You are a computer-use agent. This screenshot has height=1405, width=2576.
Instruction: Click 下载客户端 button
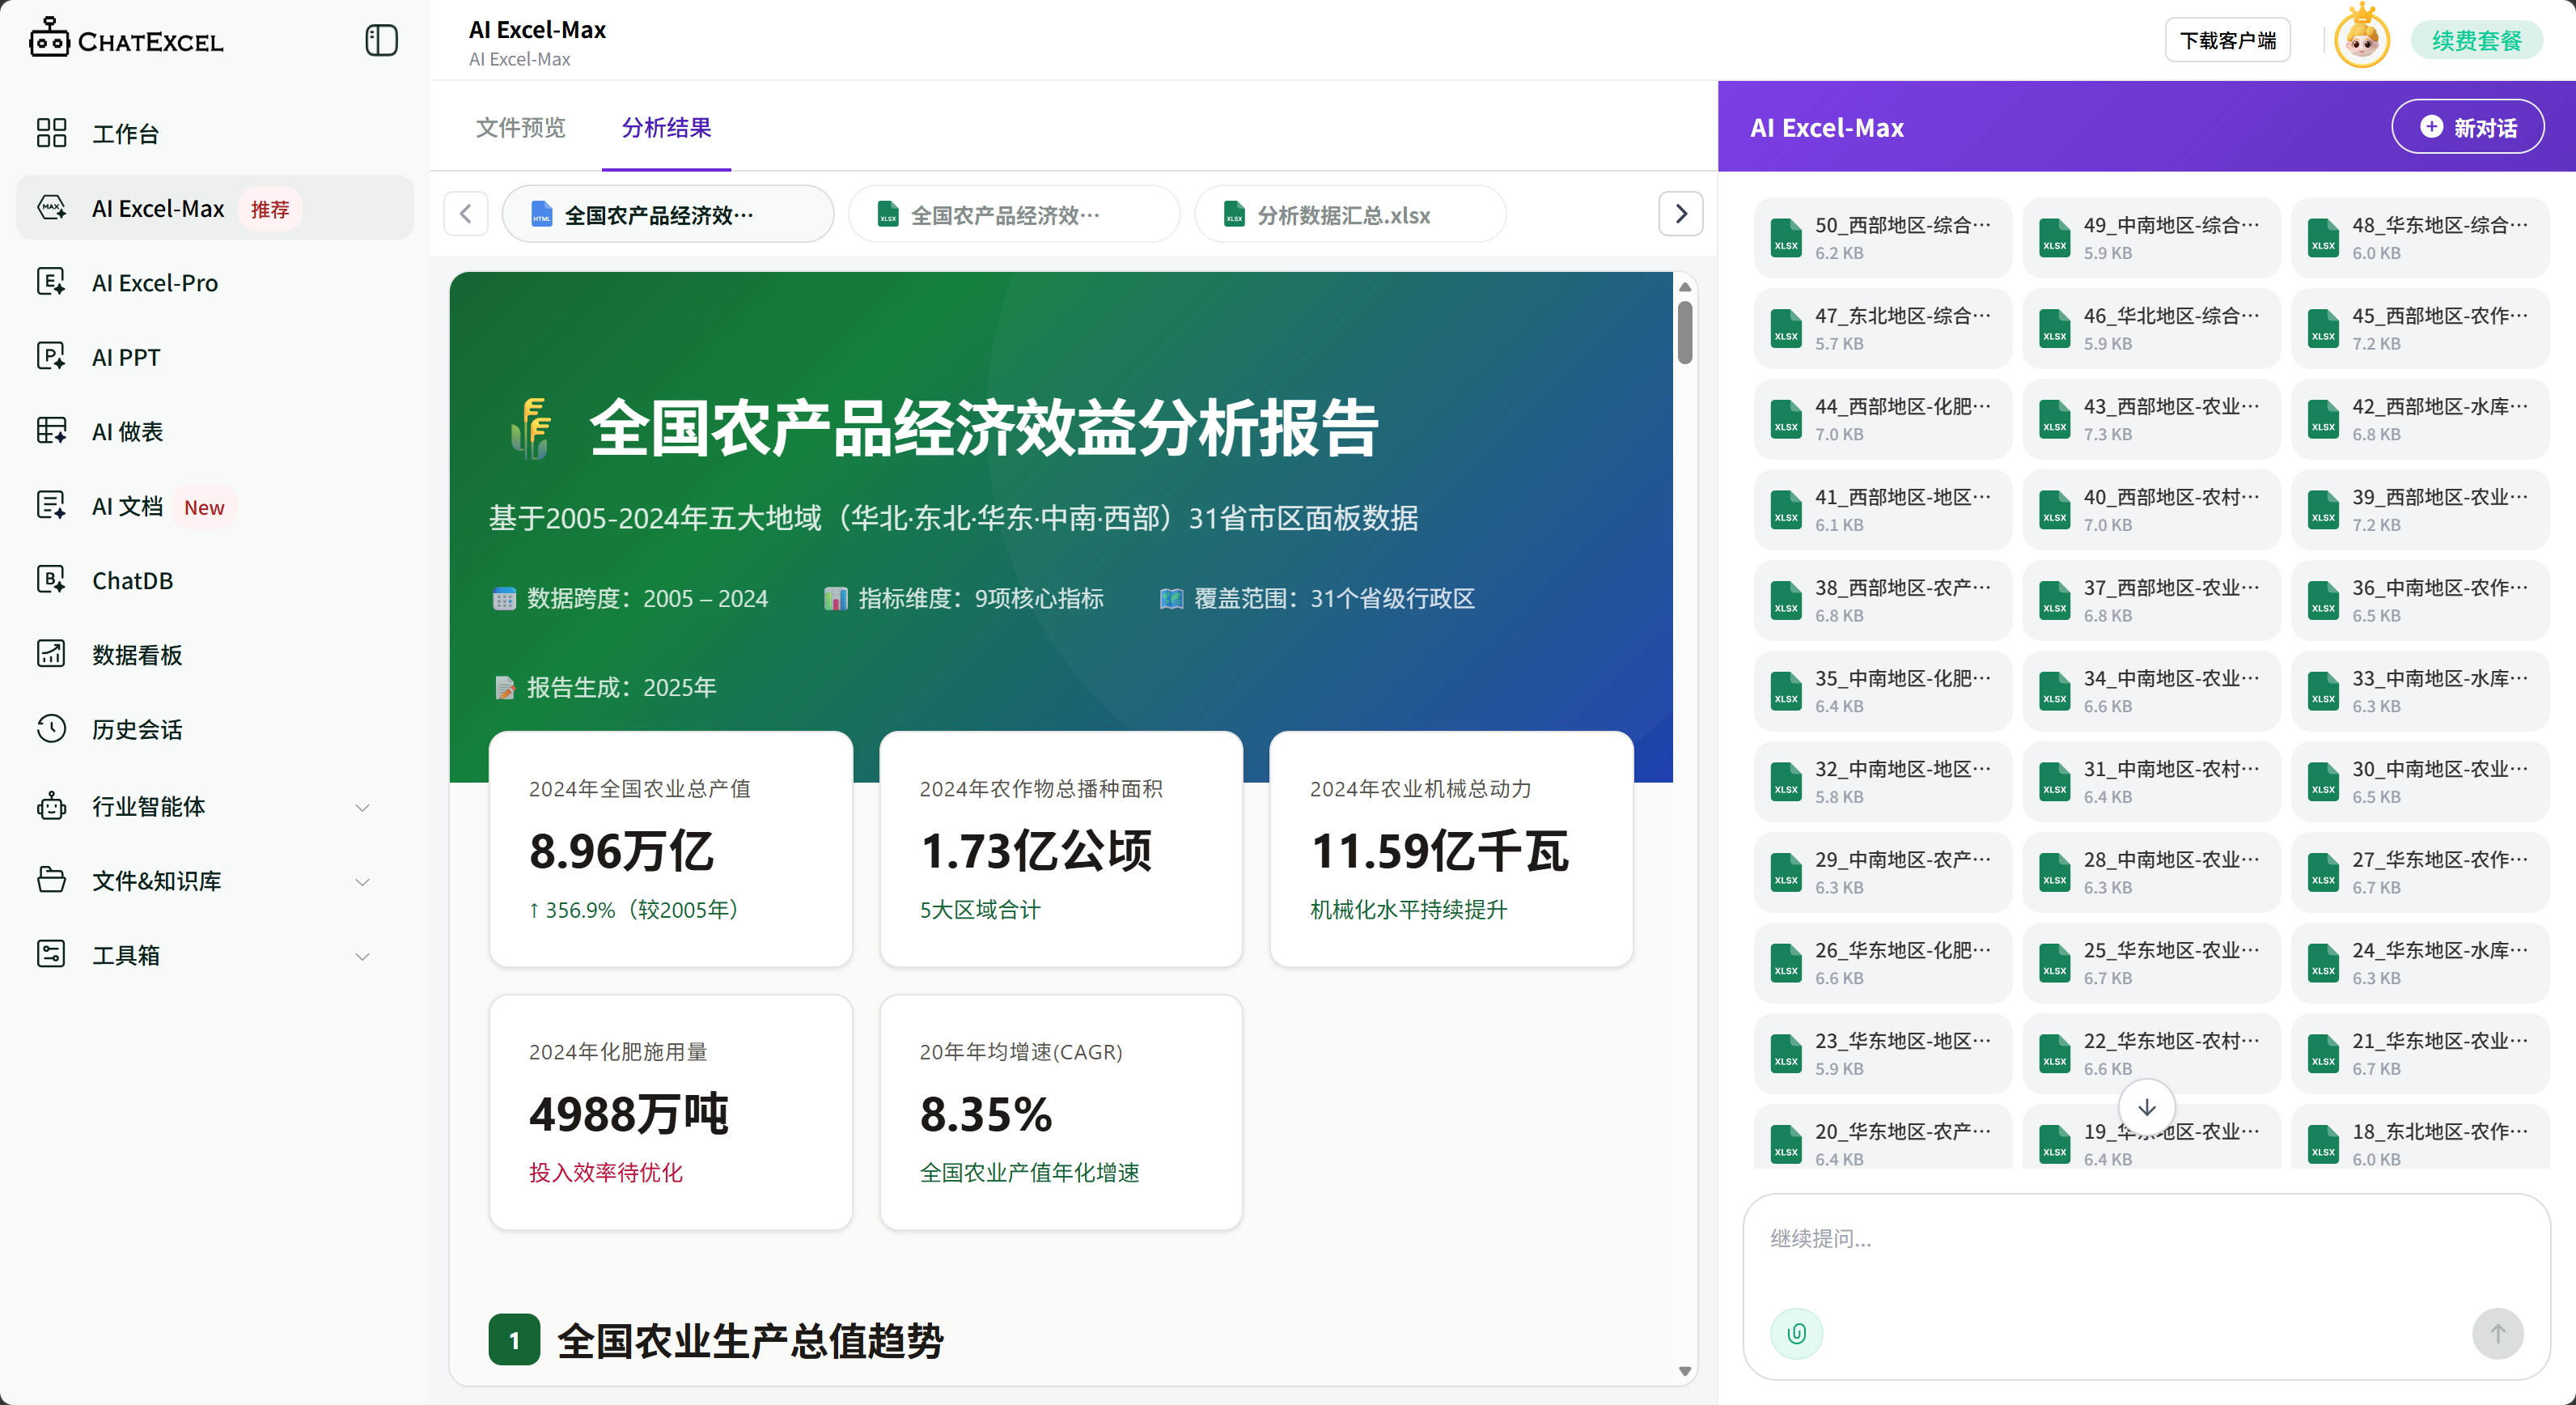[2228, 41]
